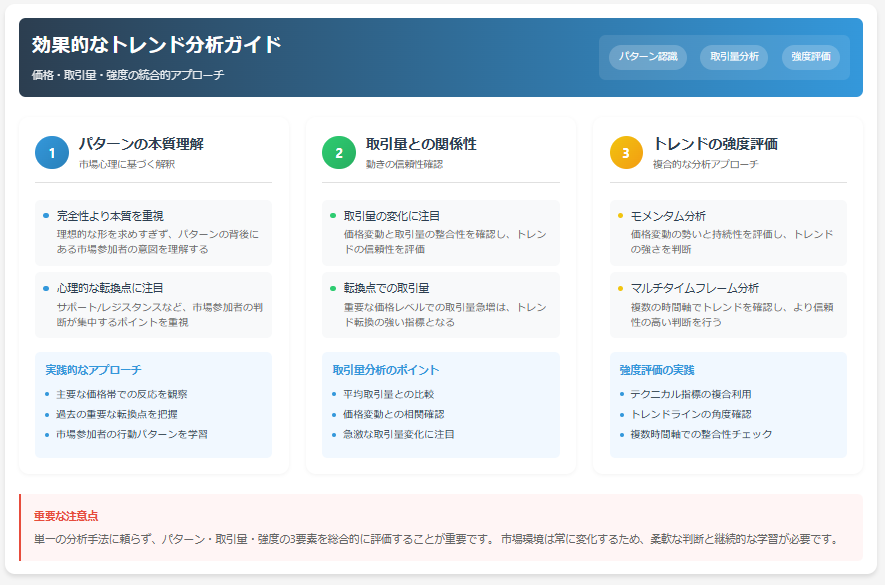Click the 取引量分析 tag in header
This screenshot has height=585, width=885.
(734, 57)
